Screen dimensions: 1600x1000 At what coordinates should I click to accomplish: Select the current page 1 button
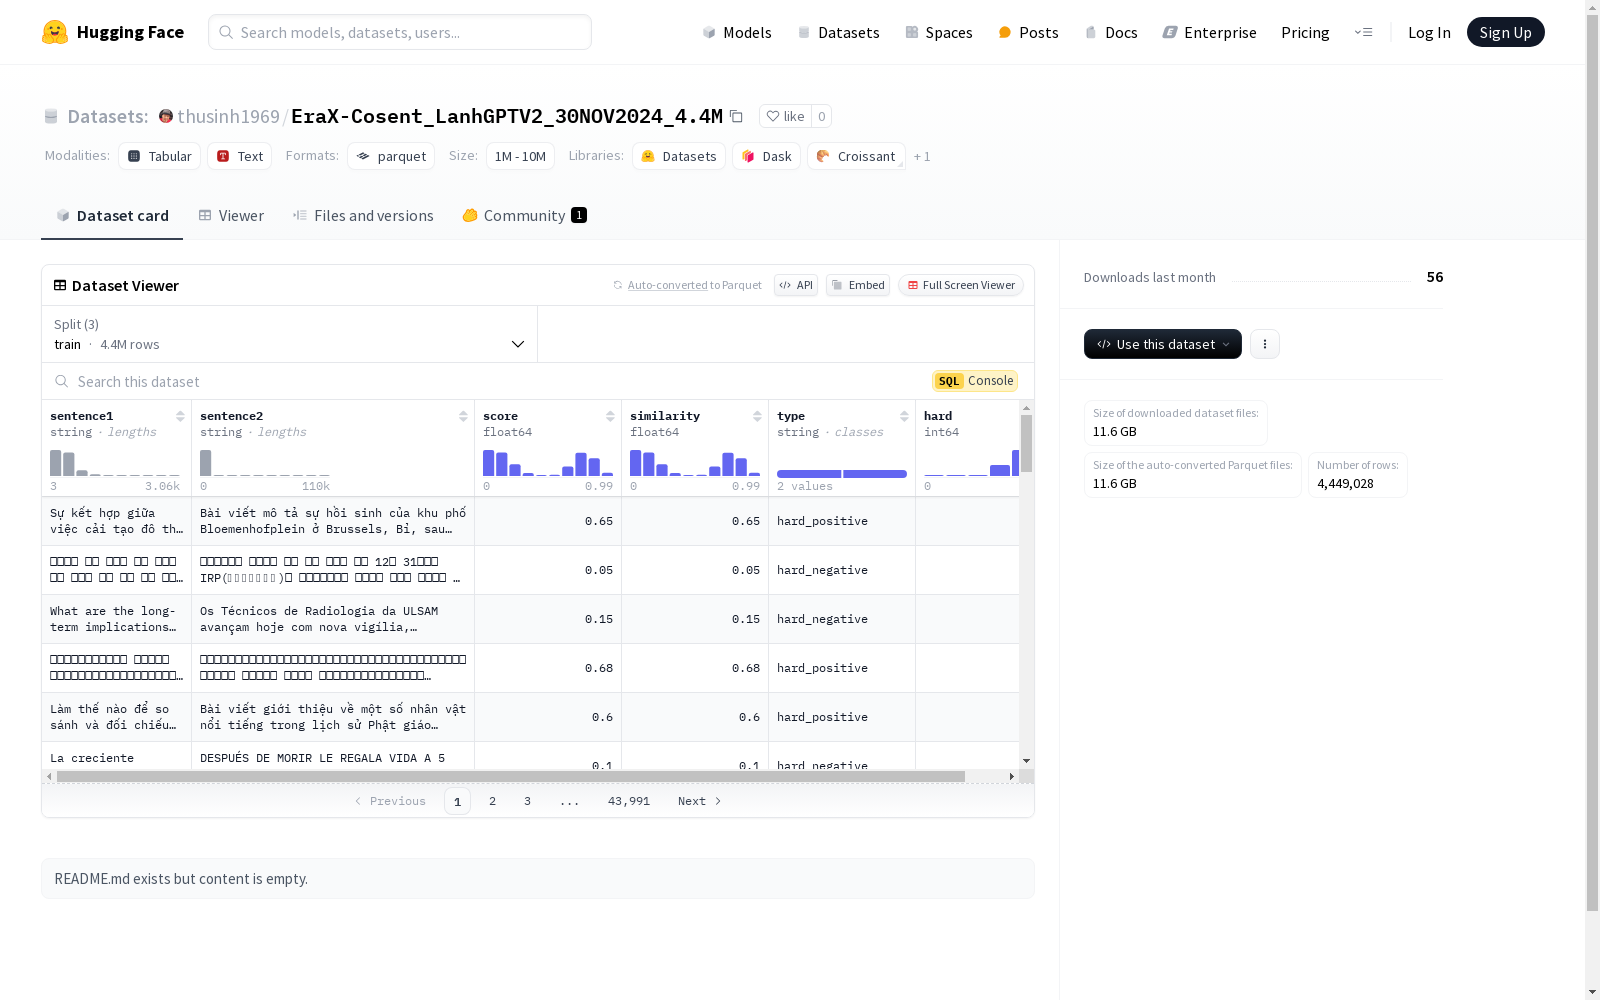tap(457, 801)
